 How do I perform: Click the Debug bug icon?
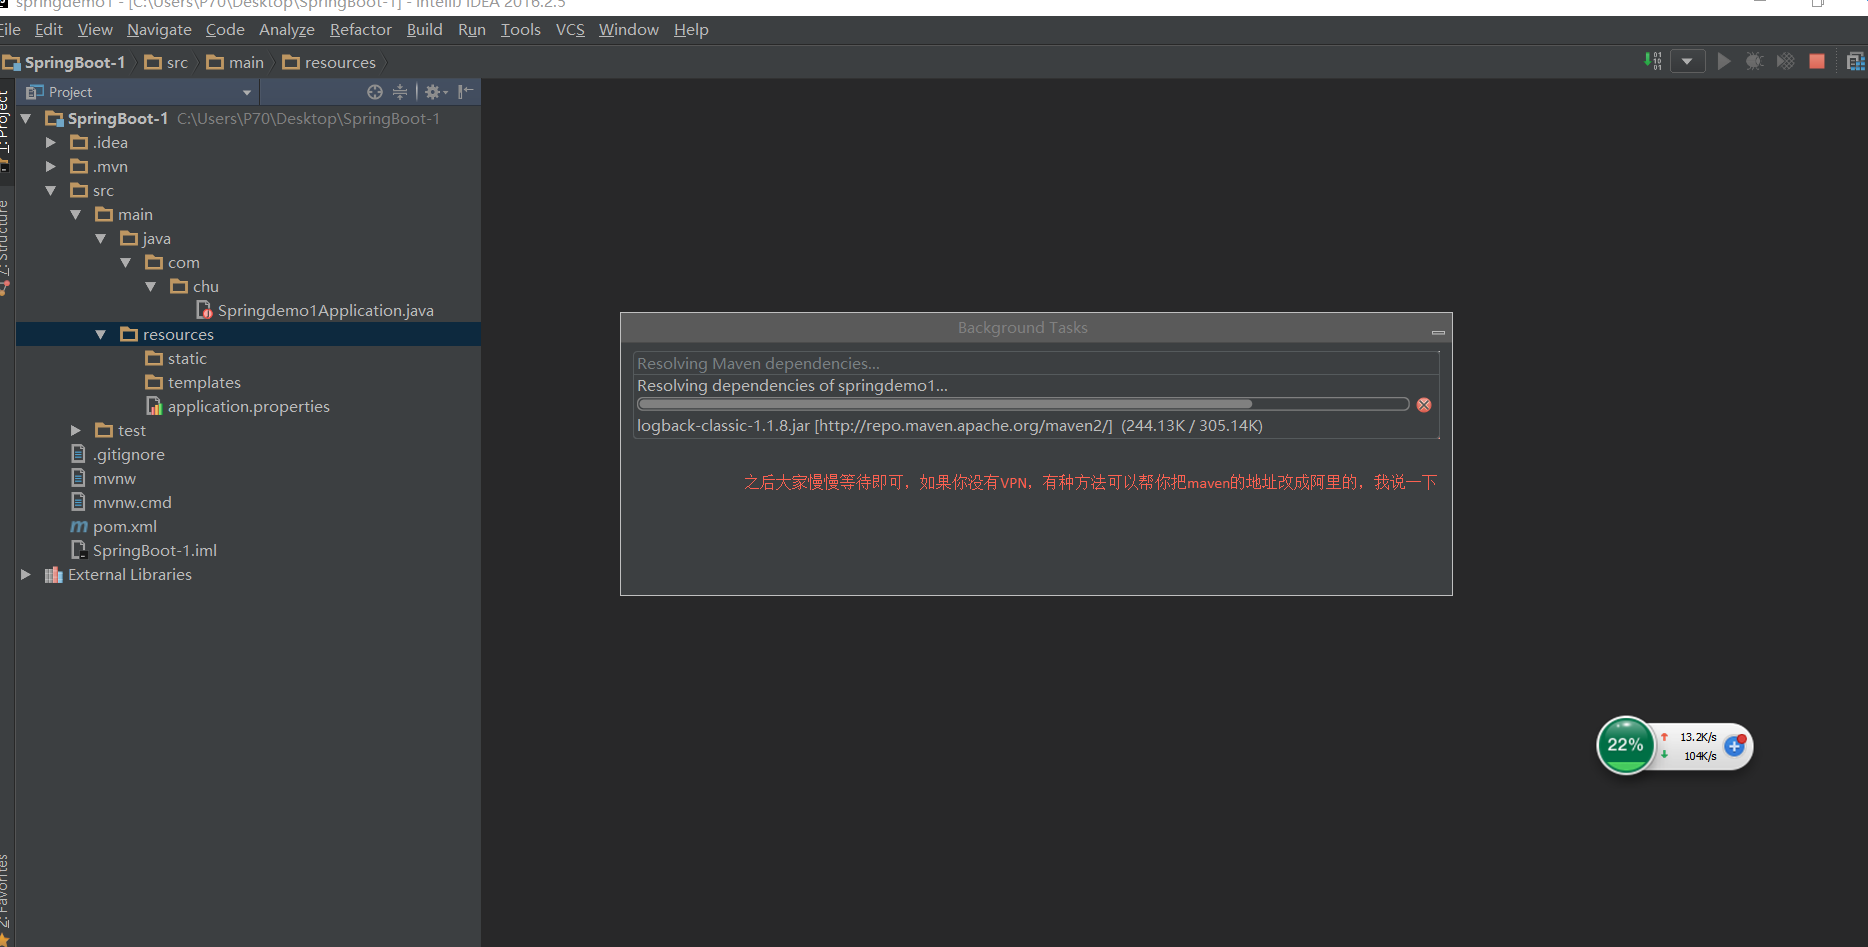[x=1754, y=61]
